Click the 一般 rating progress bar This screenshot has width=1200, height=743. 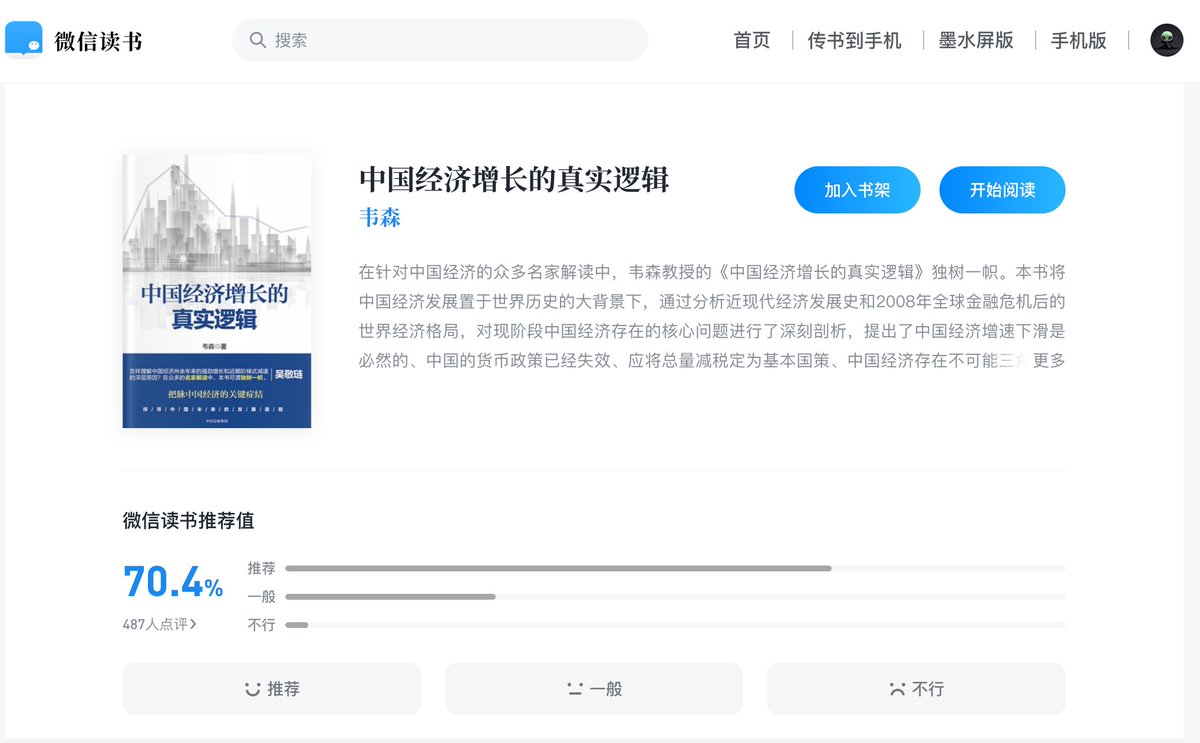point(675,597)
